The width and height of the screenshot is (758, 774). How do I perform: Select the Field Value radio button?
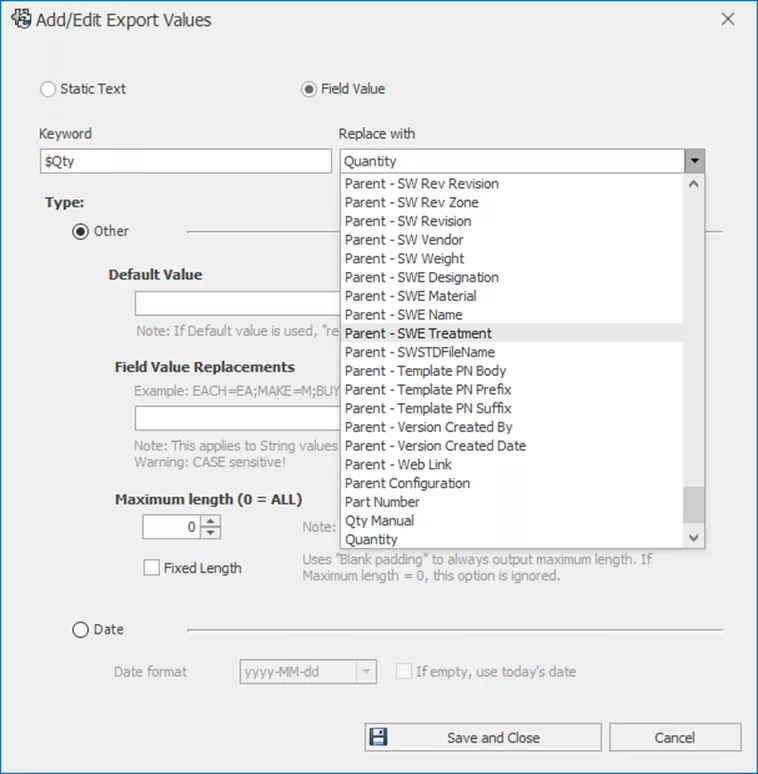309,89
